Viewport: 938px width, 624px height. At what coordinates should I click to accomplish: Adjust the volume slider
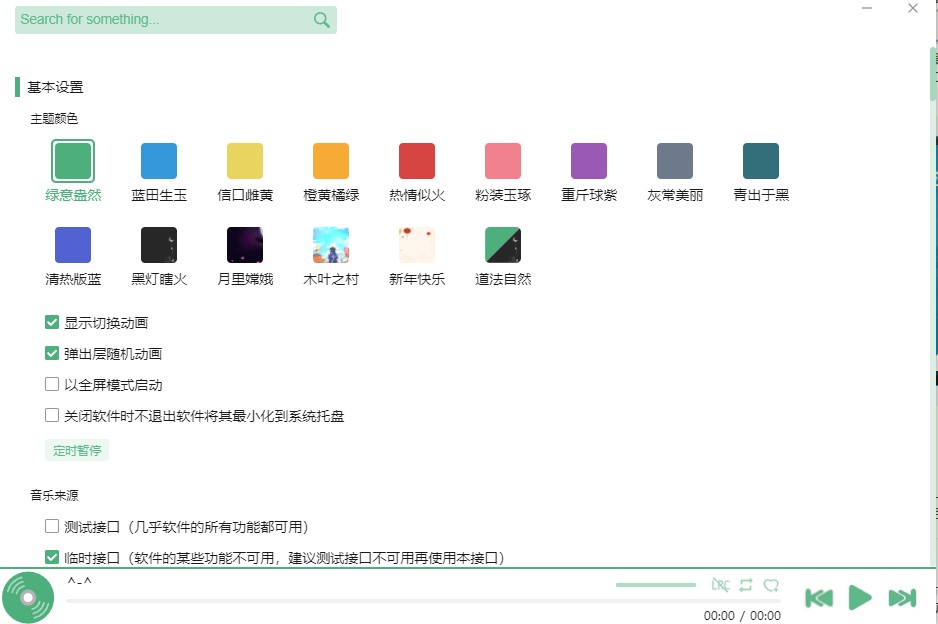[655, 585]
